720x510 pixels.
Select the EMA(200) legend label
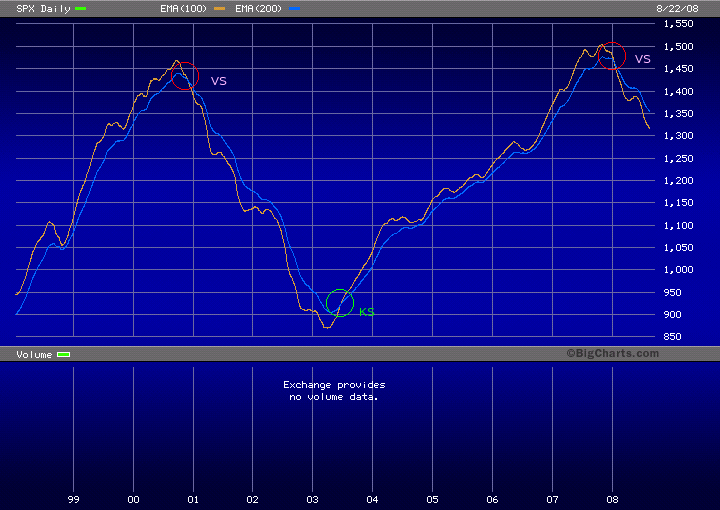259,9
